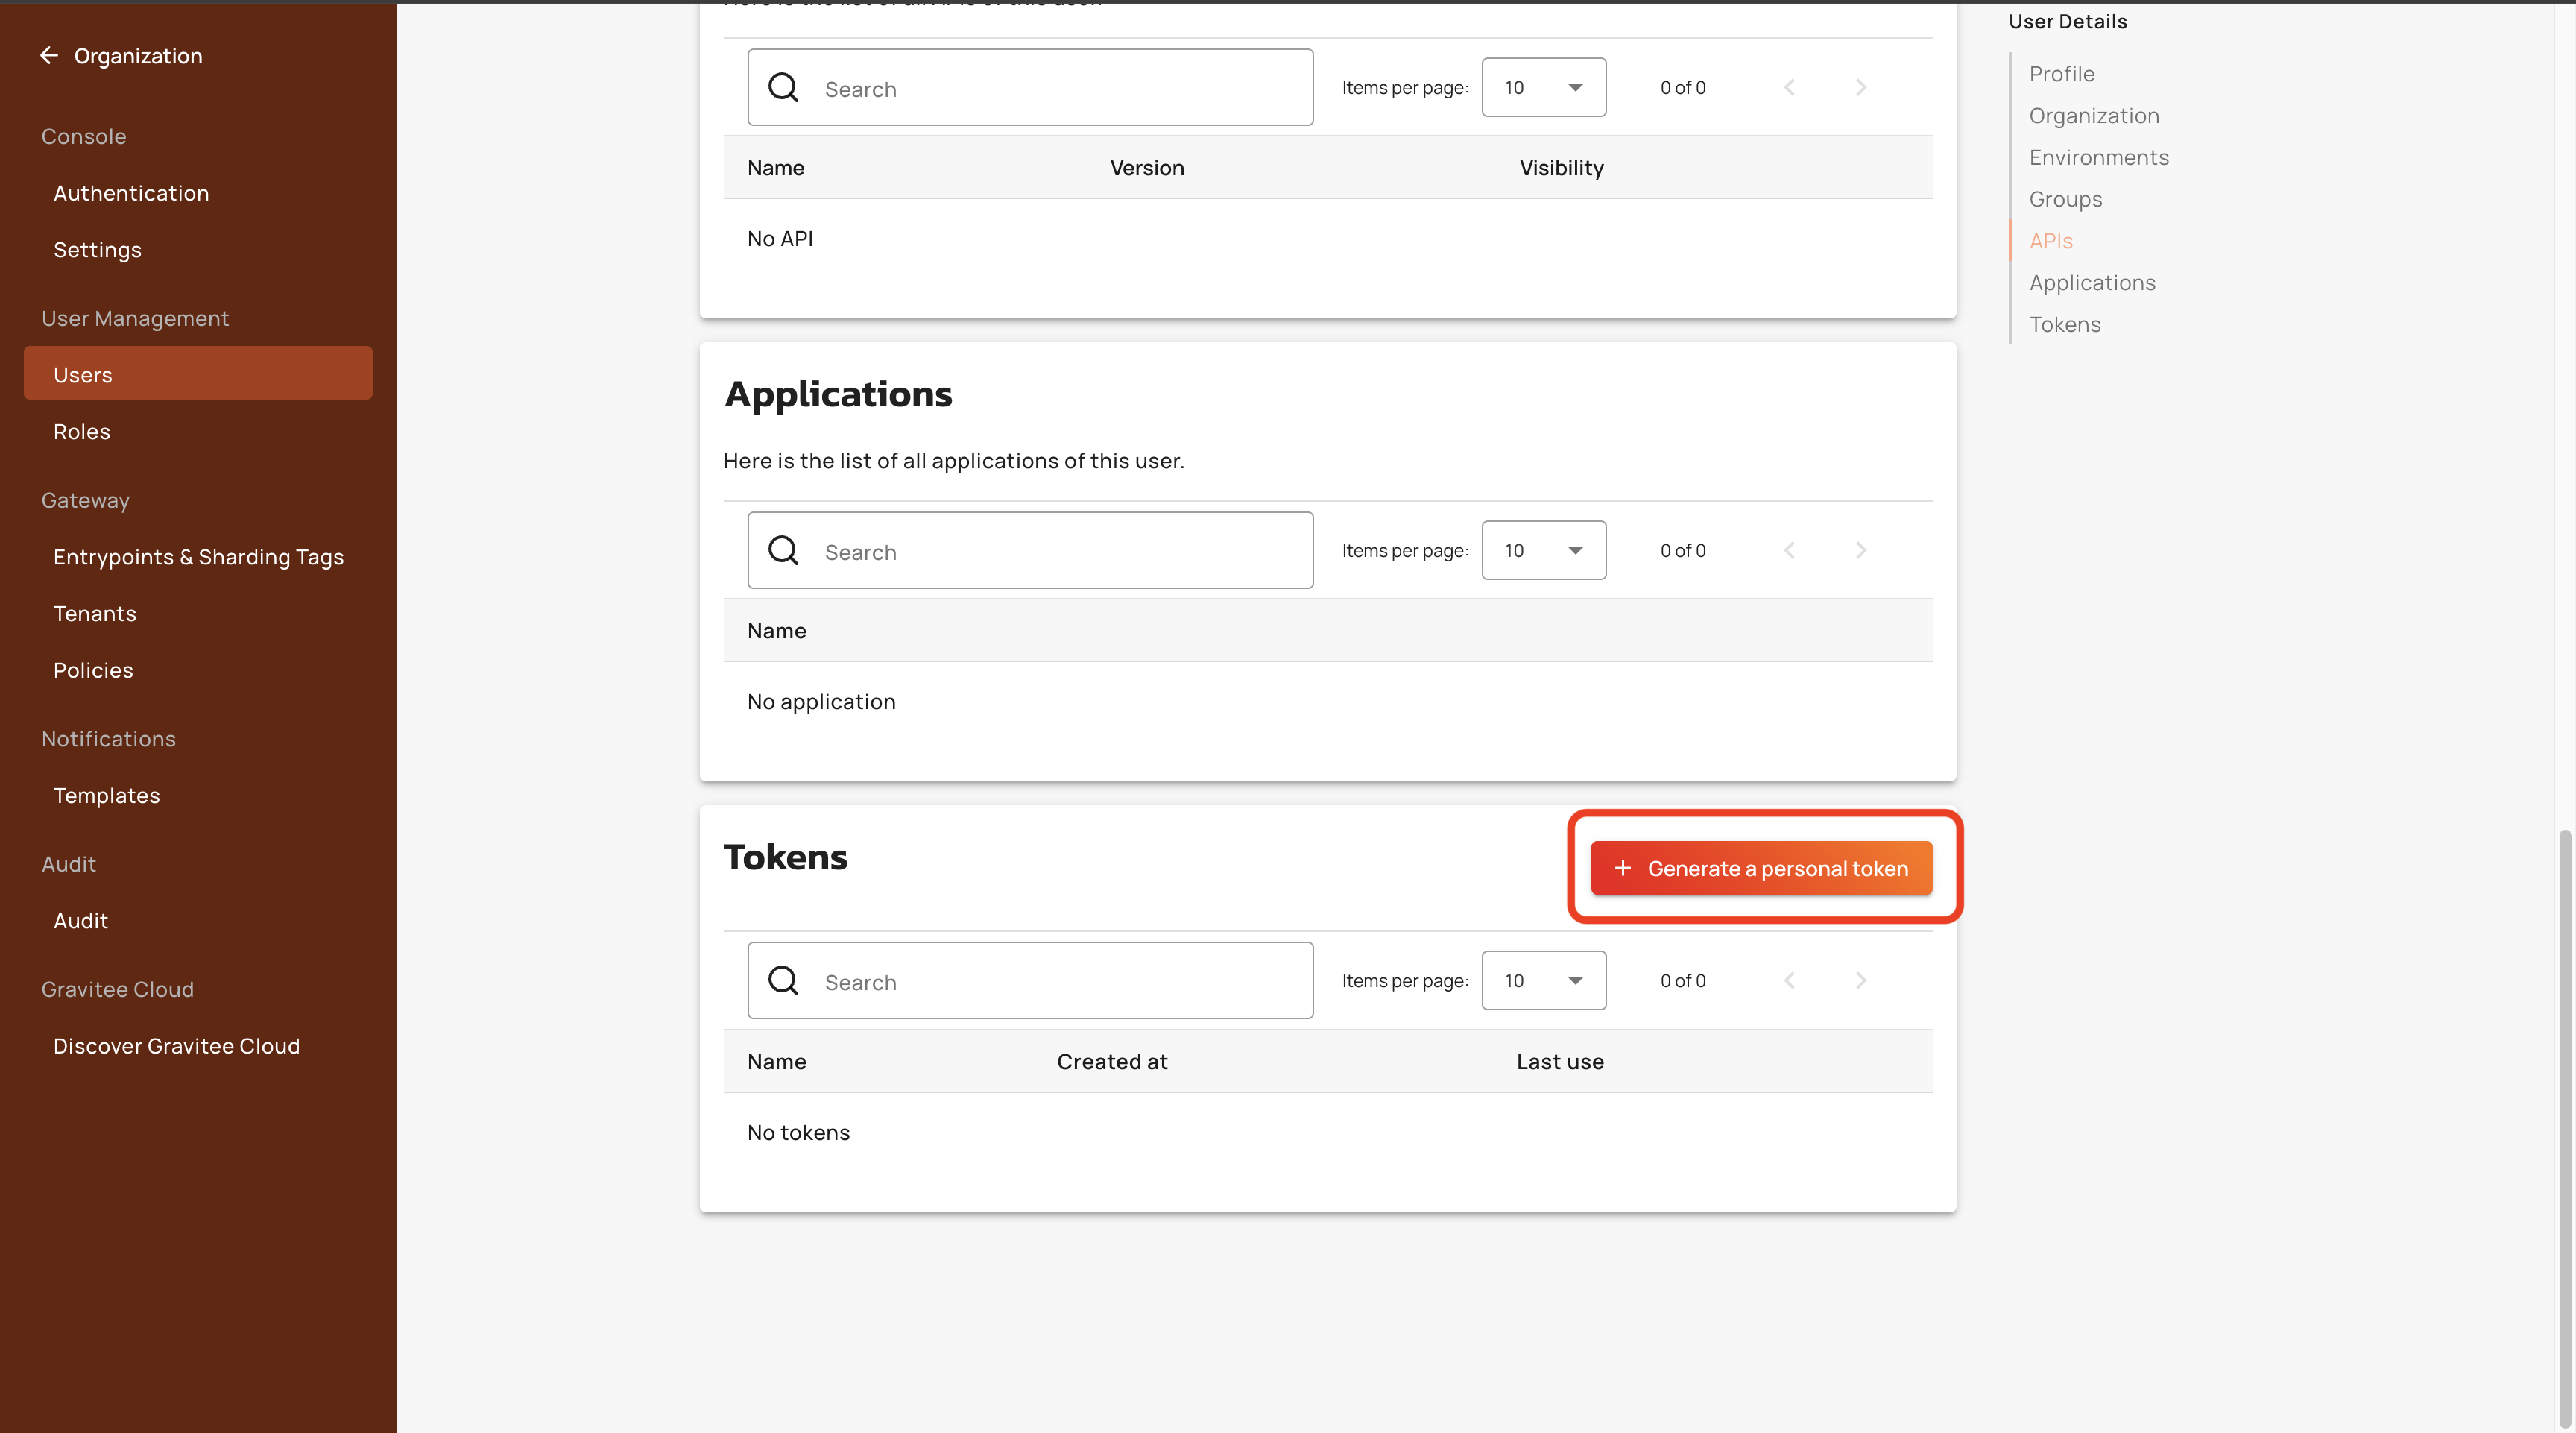Click the magnifier icon in APIs search
Screen dimensions: 2576x1433
tap(783, 88)
